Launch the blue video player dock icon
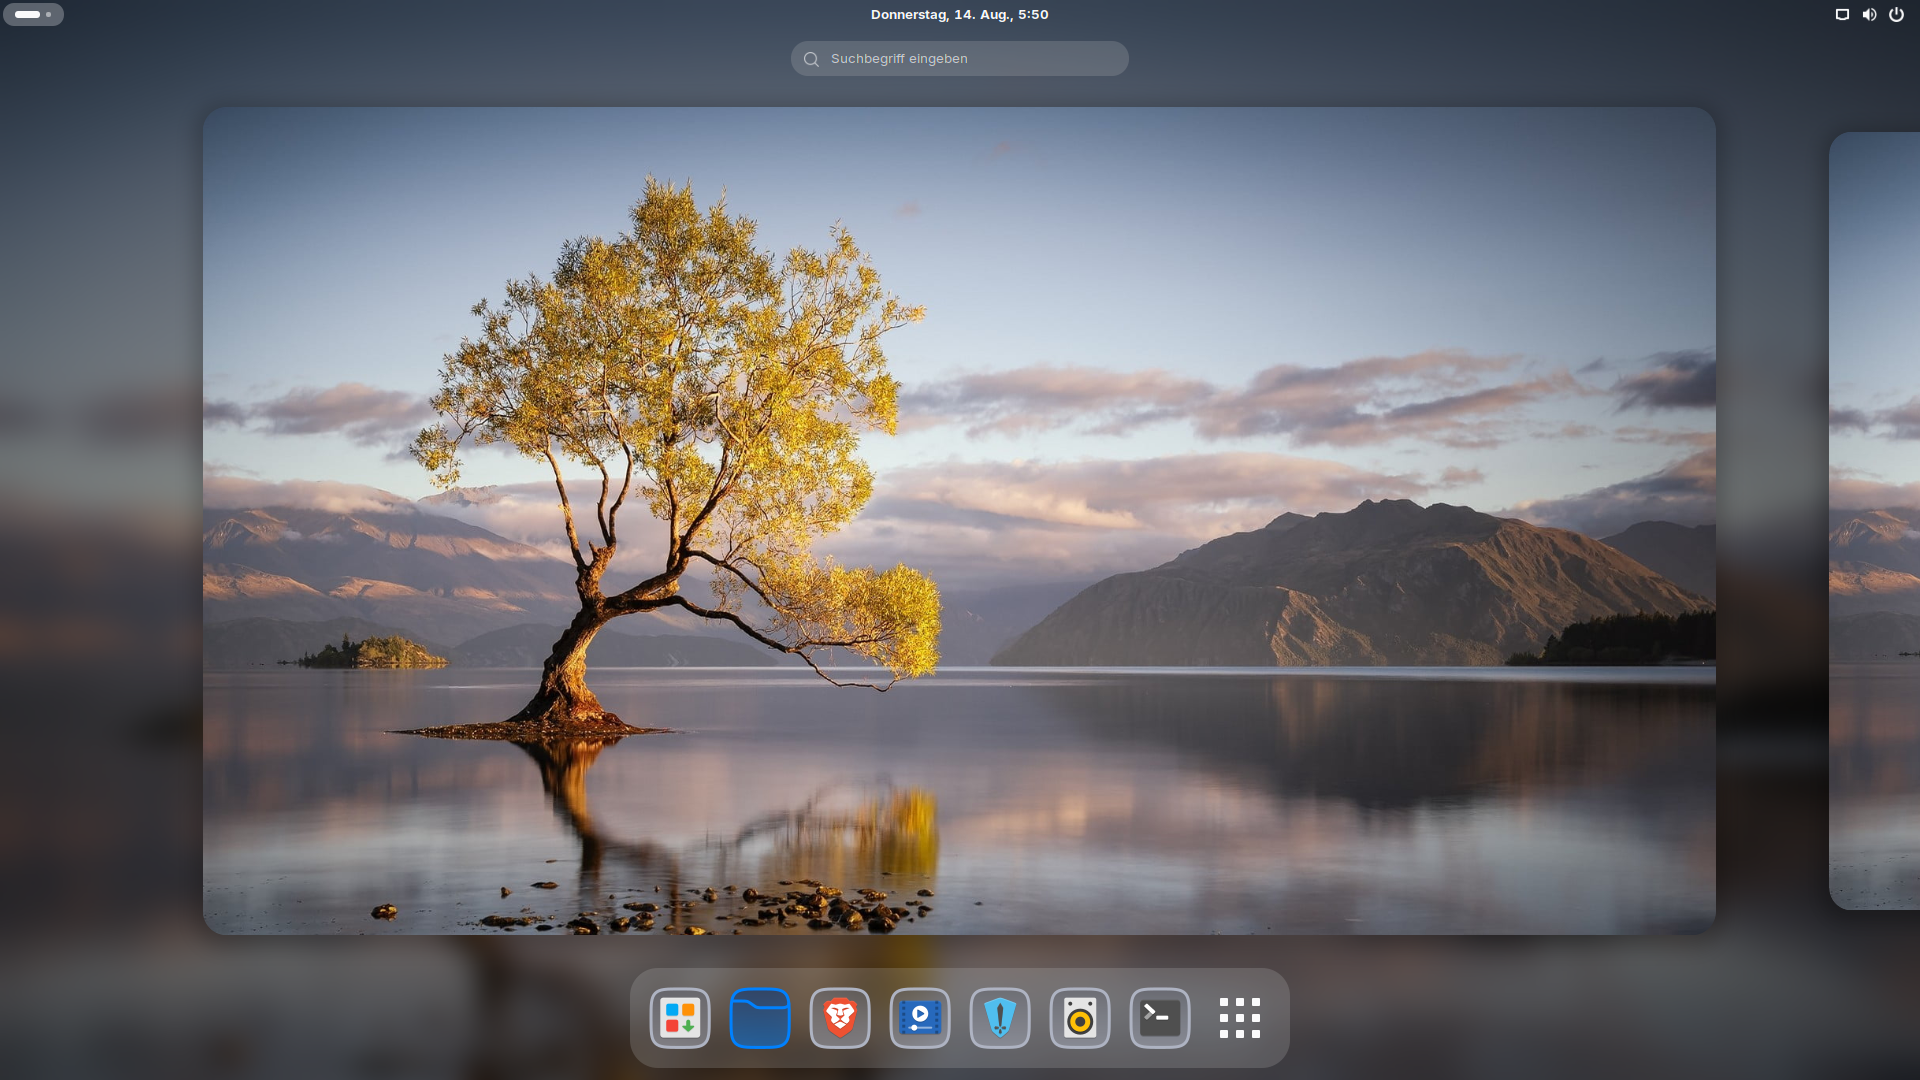 (x=920, y=1018)
